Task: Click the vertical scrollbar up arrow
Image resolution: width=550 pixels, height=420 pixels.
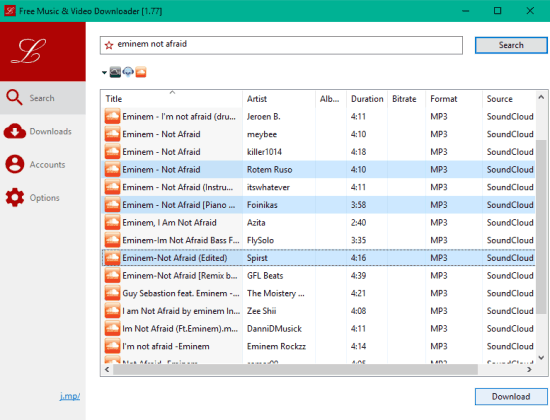Action: point(541,97)
